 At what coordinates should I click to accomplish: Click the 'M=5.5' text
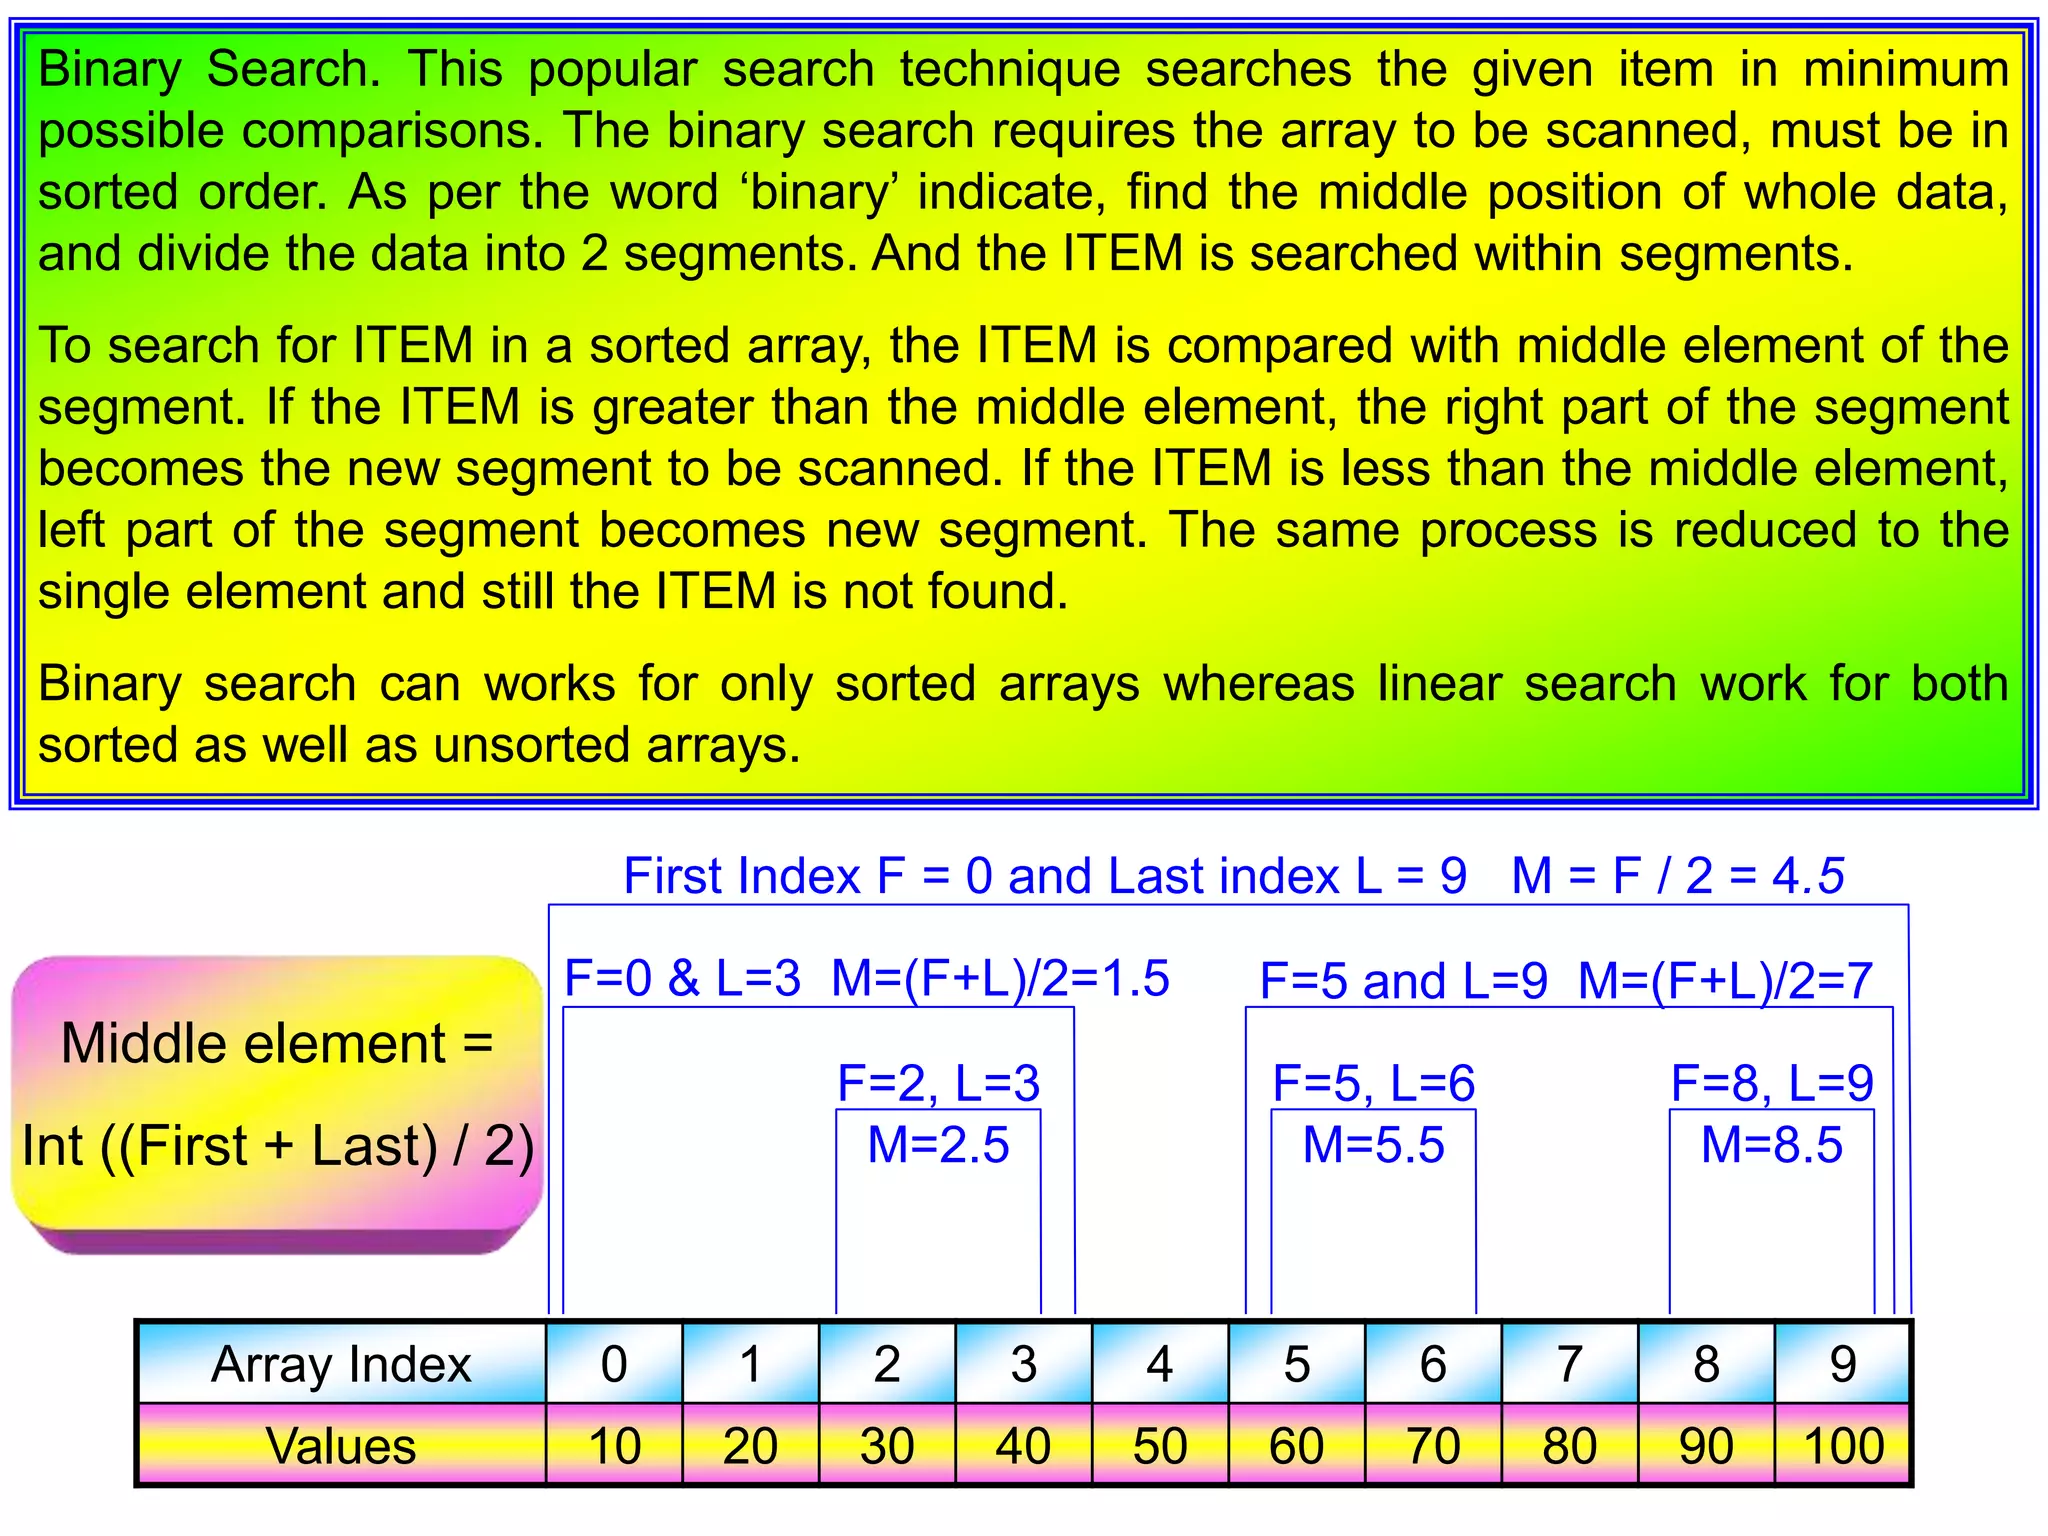pyautogui.click(x=1374, y=1145)
